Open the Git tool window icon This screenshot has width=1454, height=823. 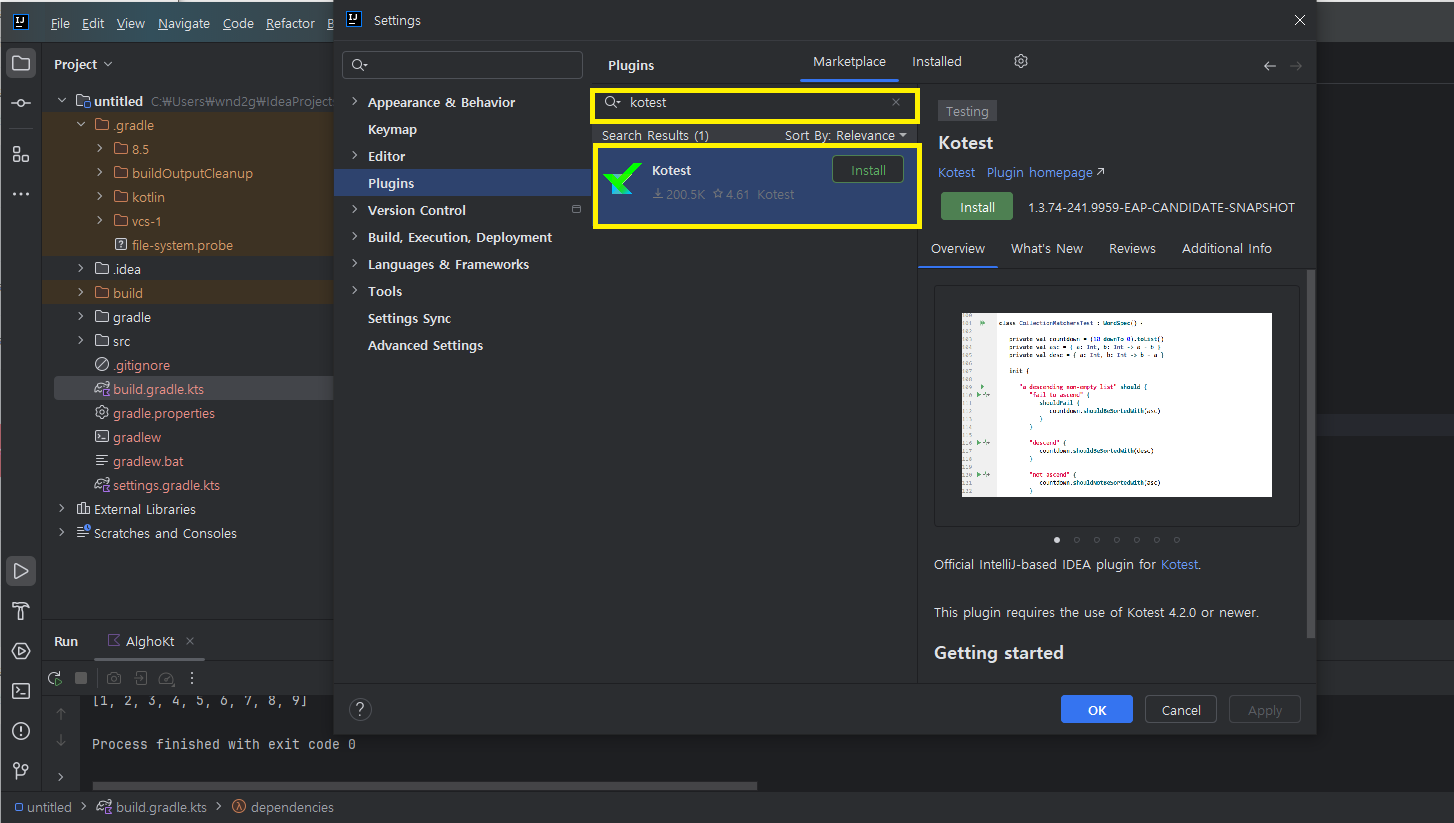[21, 771]
